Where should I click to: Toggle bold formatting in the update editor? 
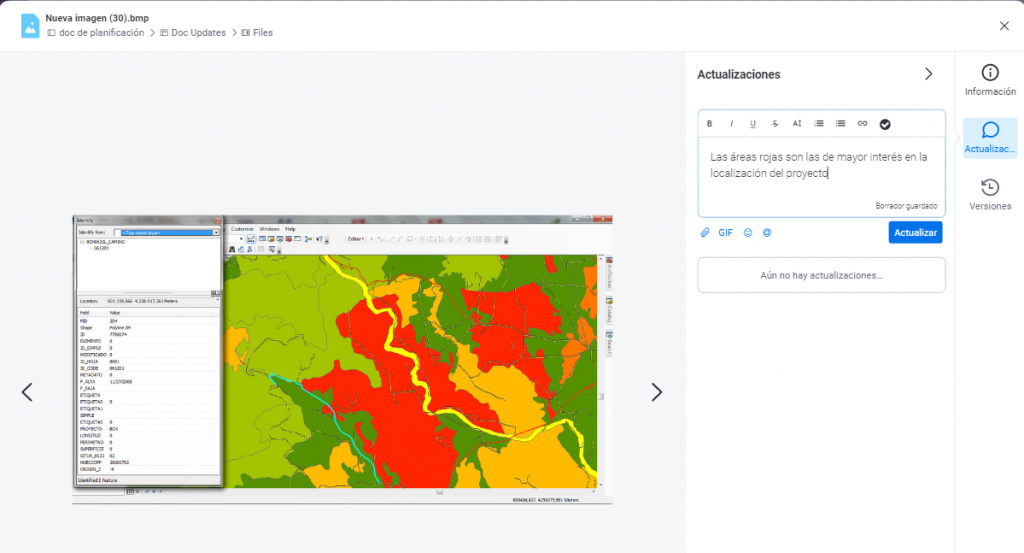[x=710, y=124]
